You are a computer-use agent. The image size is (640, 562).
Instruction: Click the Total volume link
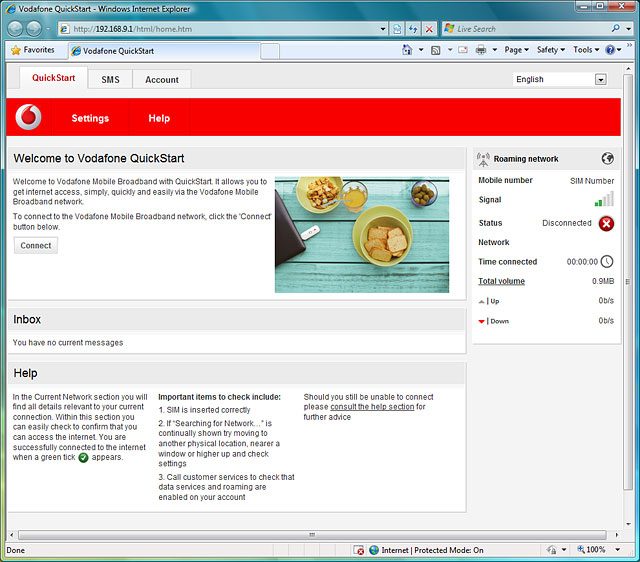(501, 281)
